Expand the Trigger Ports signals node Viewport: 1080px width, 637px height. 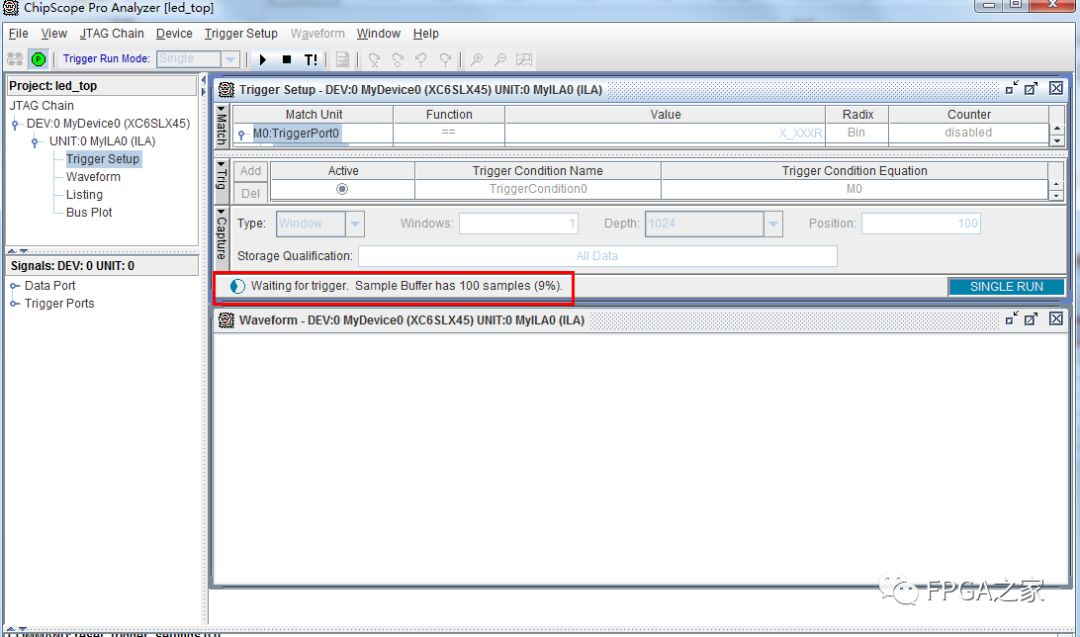click(14, 304)
